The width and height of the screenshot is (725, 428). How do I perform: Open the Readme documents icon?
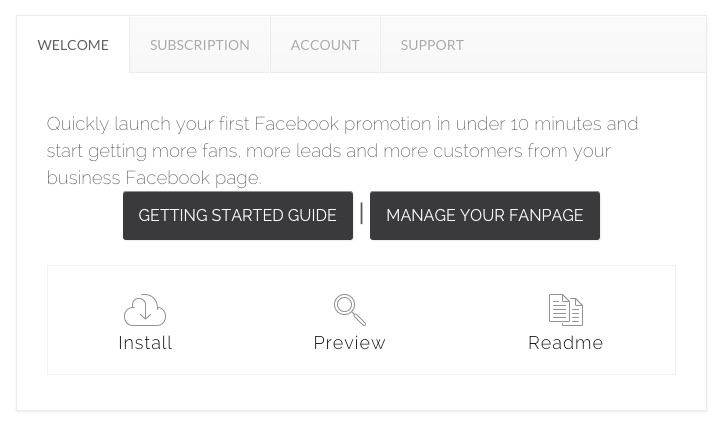tap(565, 310)
